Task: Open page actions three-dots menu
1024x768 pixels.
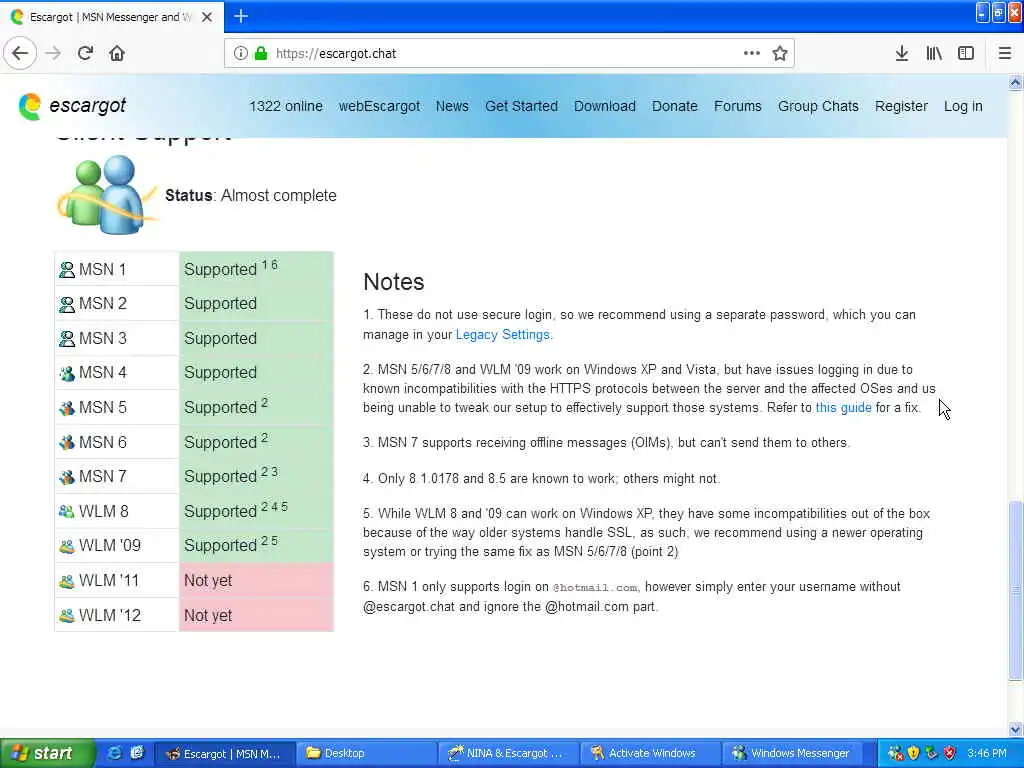Action: (752, 54)
